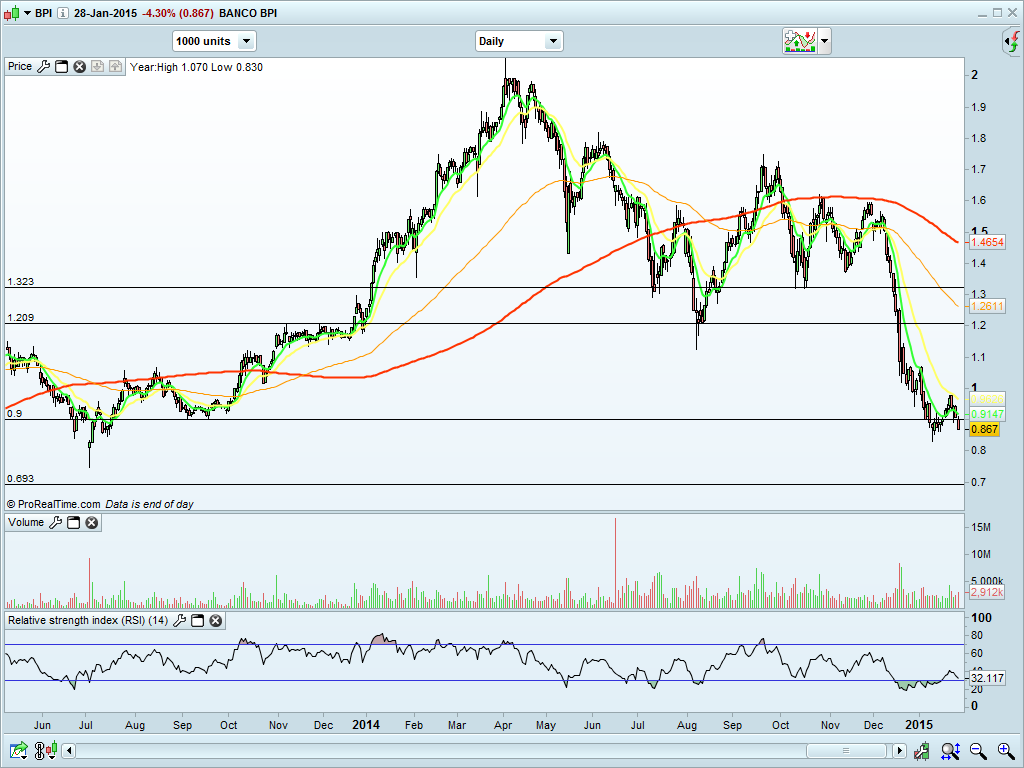Click the chart export icon at bottom-left
1024x768 pixels.
pos(19,750)
